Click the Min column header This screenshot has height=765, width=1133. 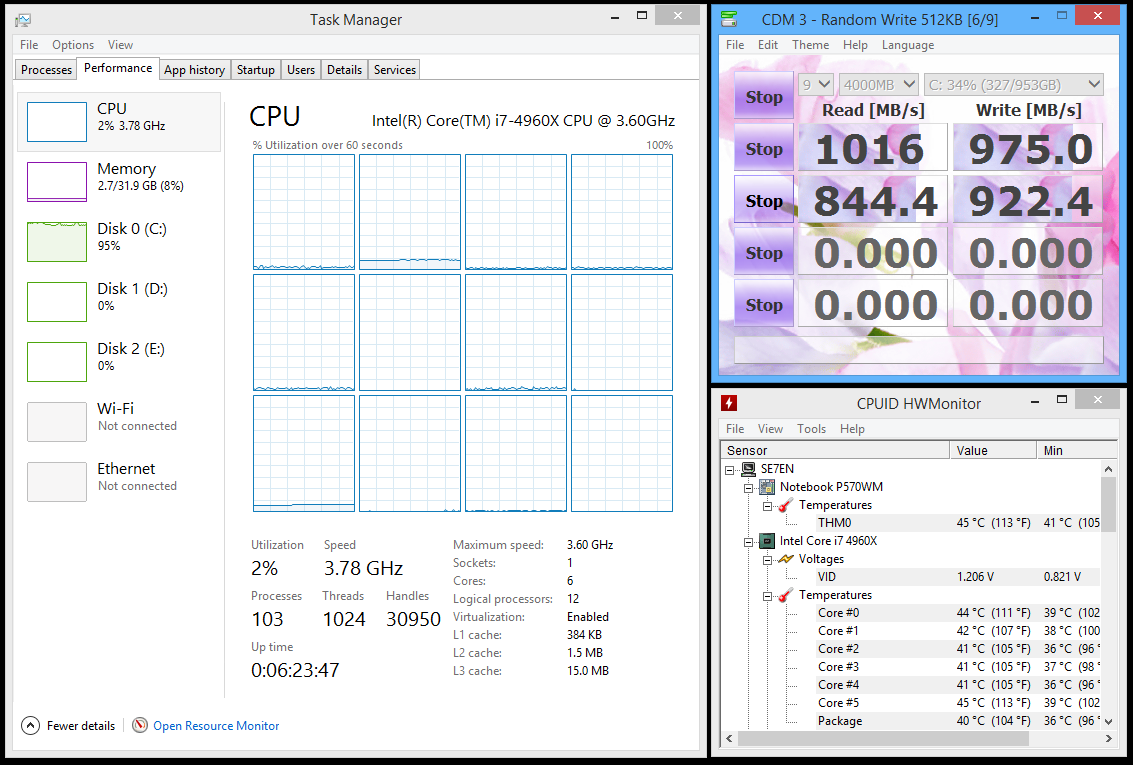point(1077,450)
